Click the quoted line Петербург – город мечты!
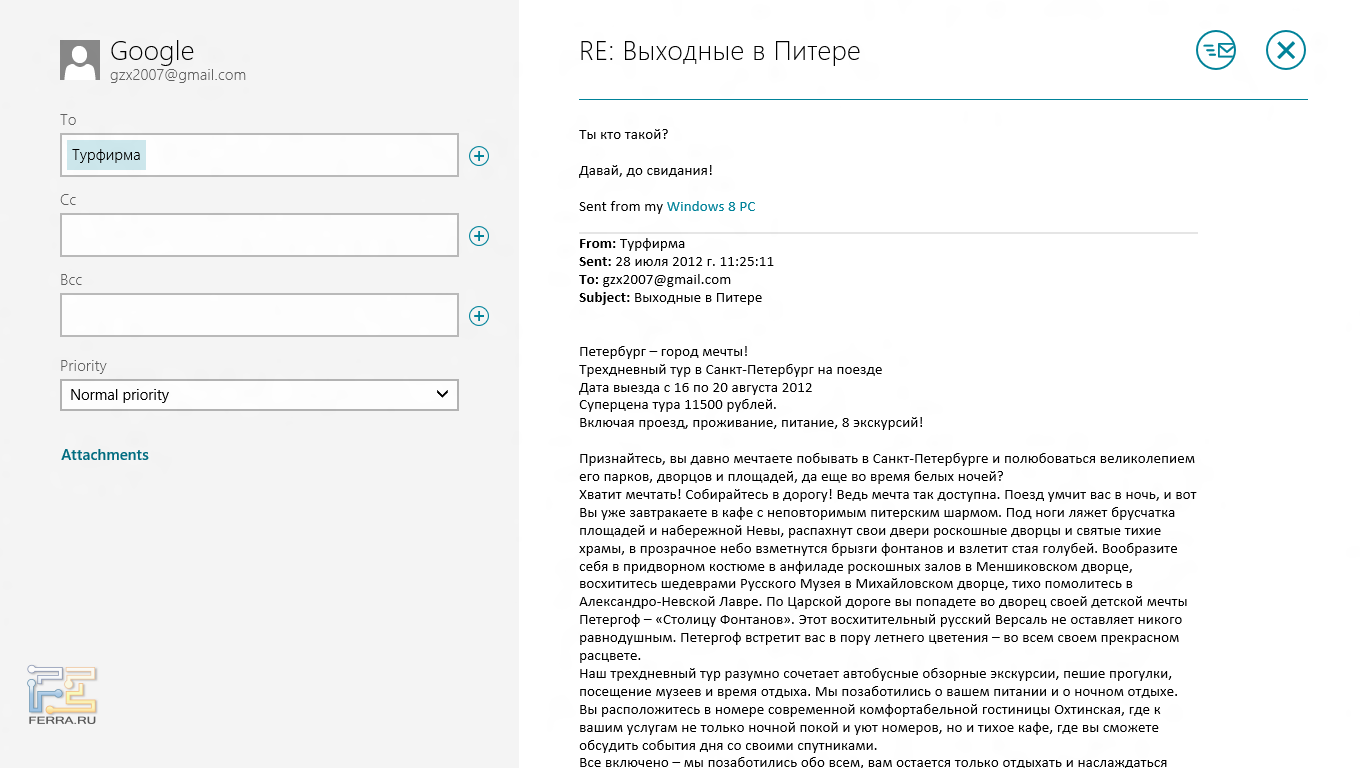The height and width of the screenshot is (768, 1366). (x=664, y=351)
